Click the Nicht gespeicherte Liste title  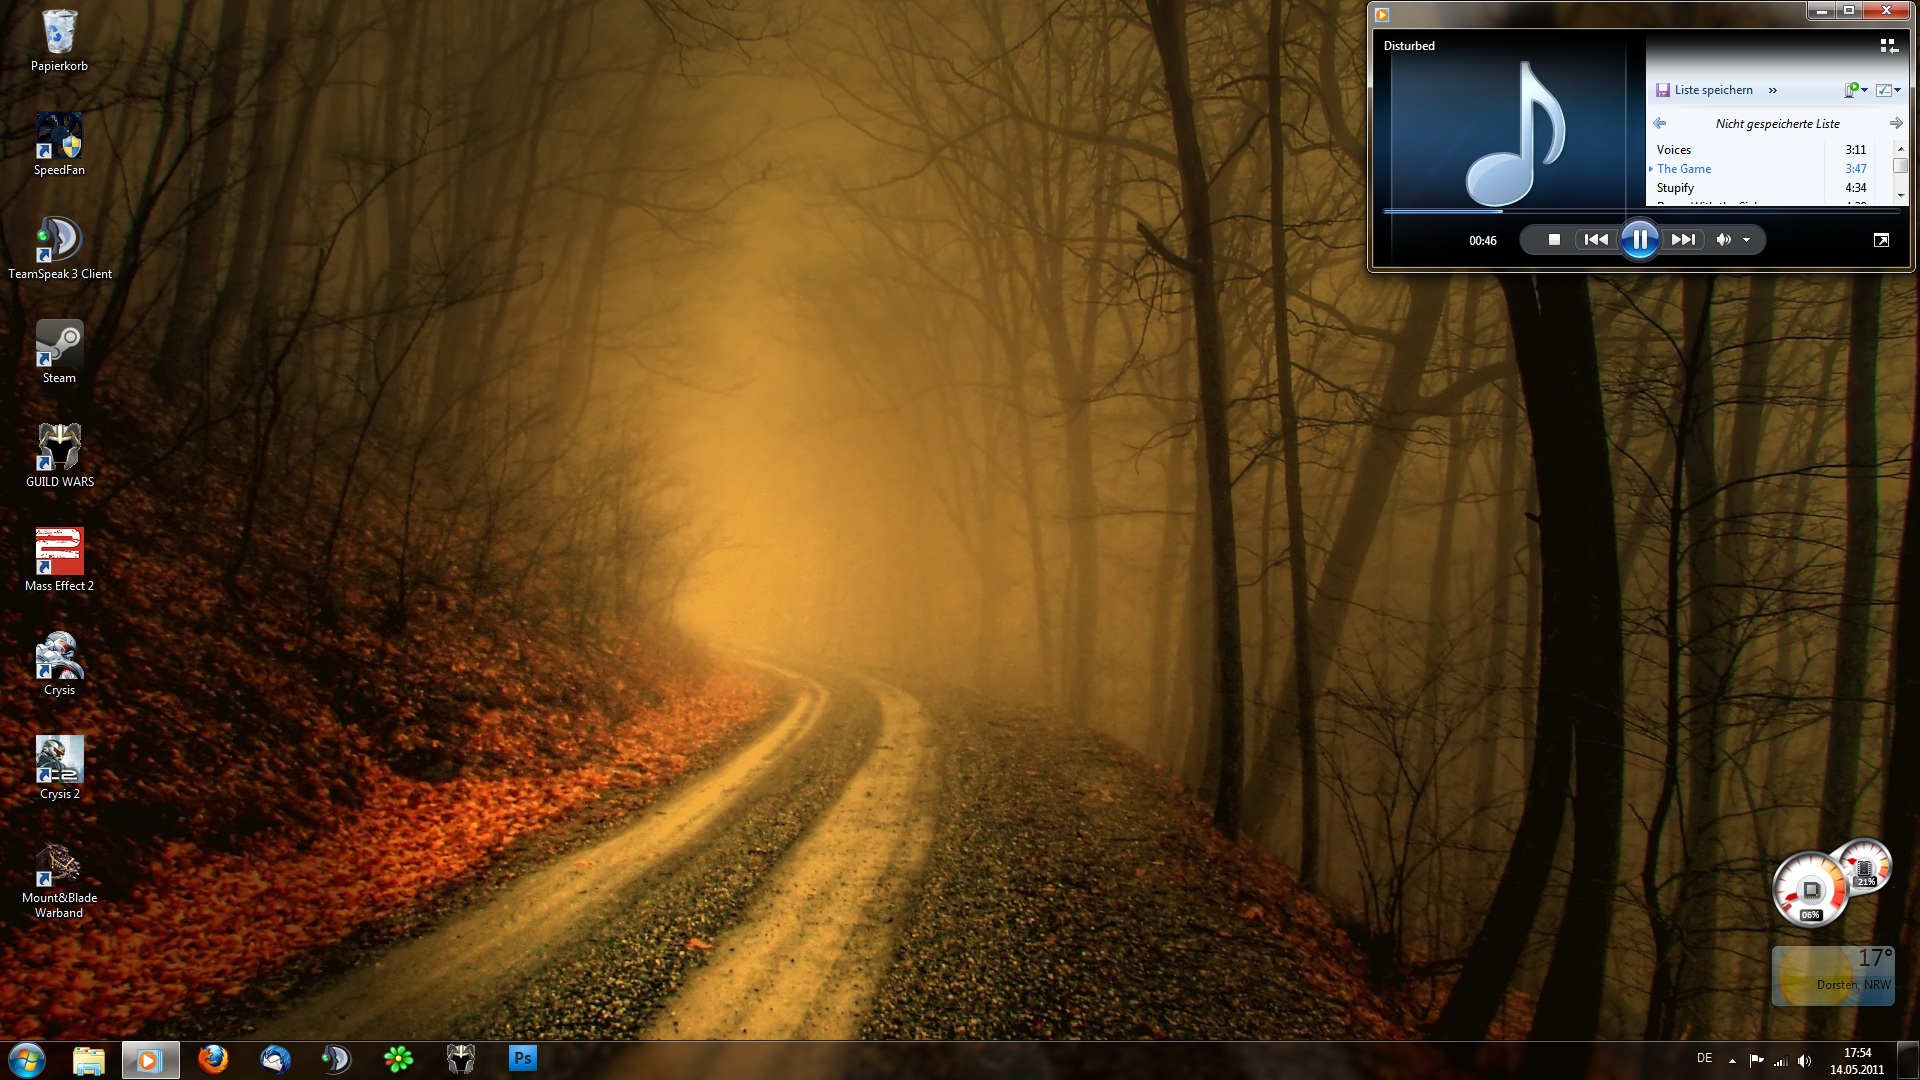coord(1778,124)
